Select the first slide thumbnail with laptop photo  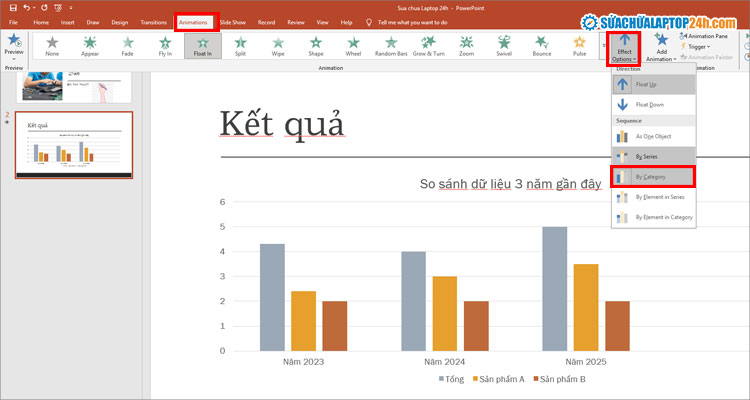tap(74, 87)
